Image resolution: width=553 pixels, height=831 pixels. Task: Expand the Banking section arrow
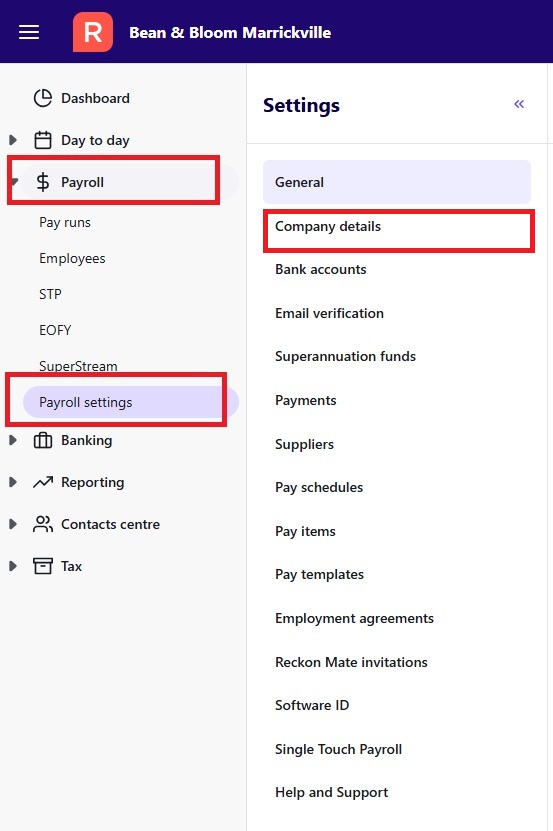click(13, 440)
